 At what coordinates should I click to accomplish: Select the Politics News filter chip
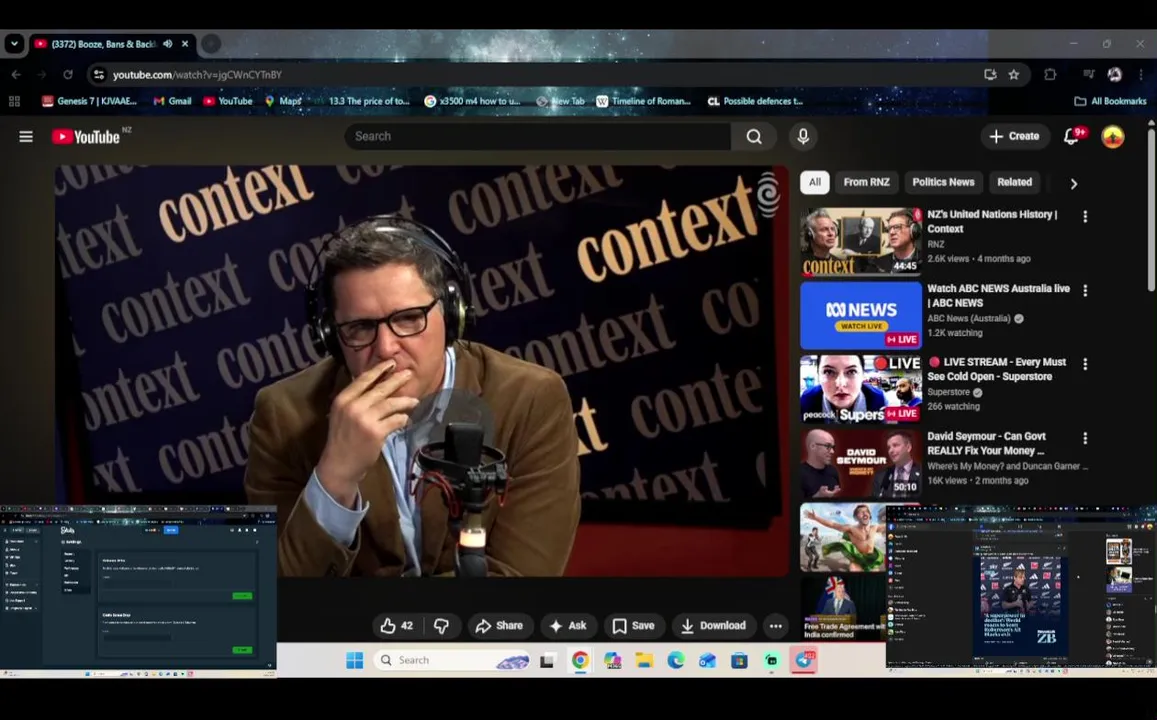pyautogui.click(x=943, y=182)
